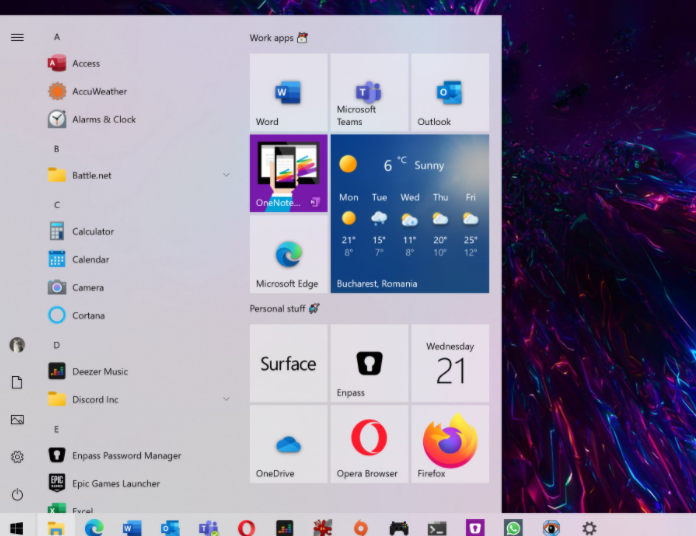The image size is (696, 536).
Task: Open WhatsApp from the taskbar
Action: click(513, 528)
